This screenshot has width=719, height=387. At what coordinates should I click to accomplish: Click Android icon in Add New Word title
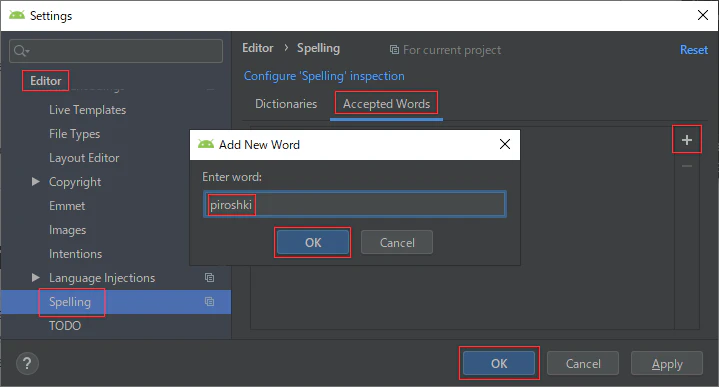pos(205,144)
